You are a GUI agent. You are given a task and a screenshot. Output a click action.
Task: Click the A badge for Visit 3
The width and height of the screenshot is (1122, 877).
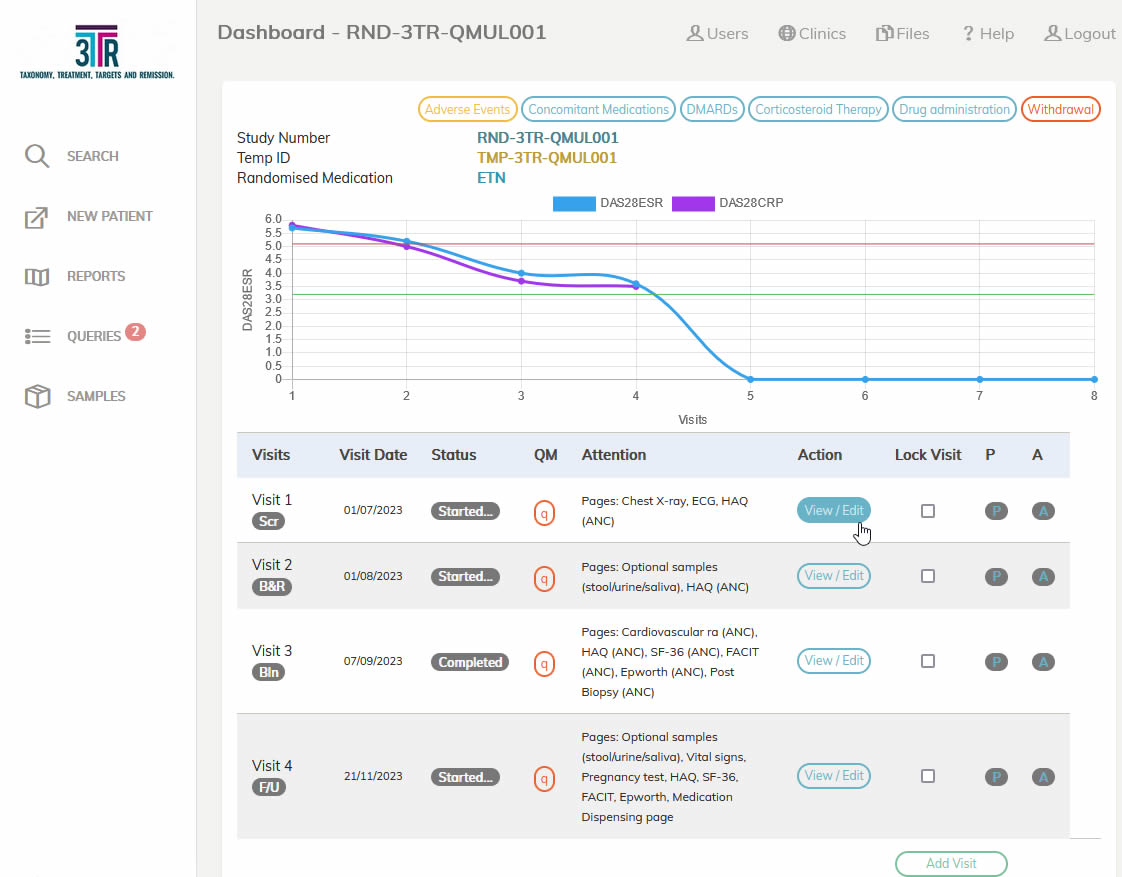point(1043,662)
